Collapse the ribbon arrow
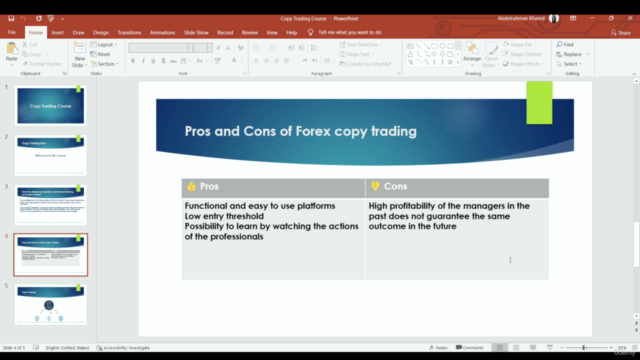The height and width of the screenshot is (360, 640). 634,74
